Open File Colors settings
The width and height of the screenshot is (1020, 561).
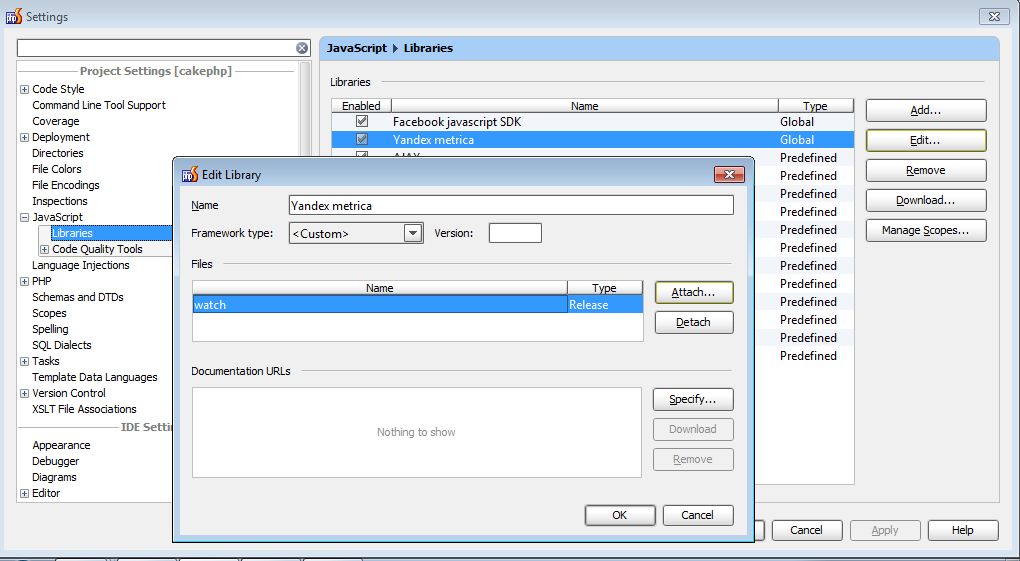coord(57,169)
